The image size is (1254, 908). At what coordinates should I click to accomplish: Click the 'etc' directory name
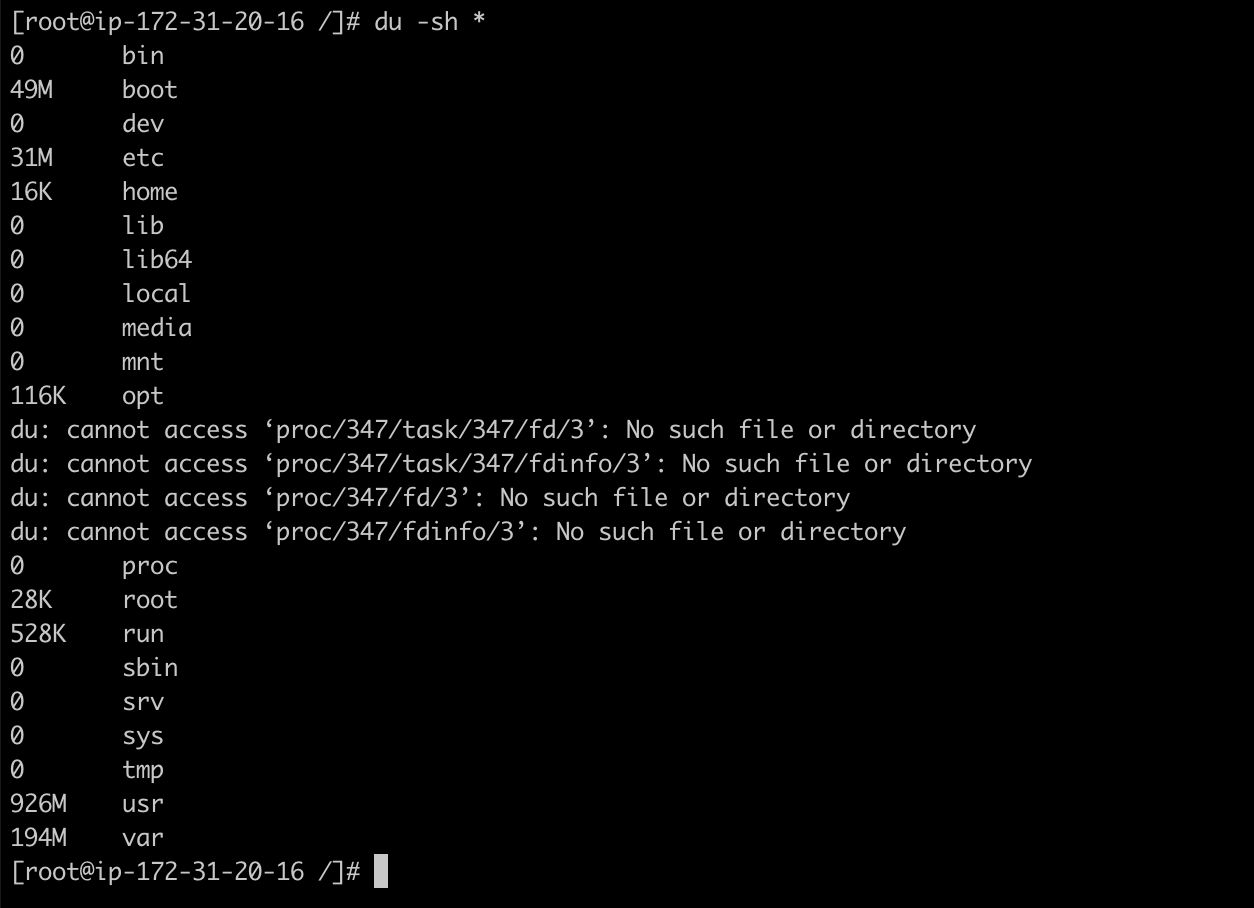142,158
